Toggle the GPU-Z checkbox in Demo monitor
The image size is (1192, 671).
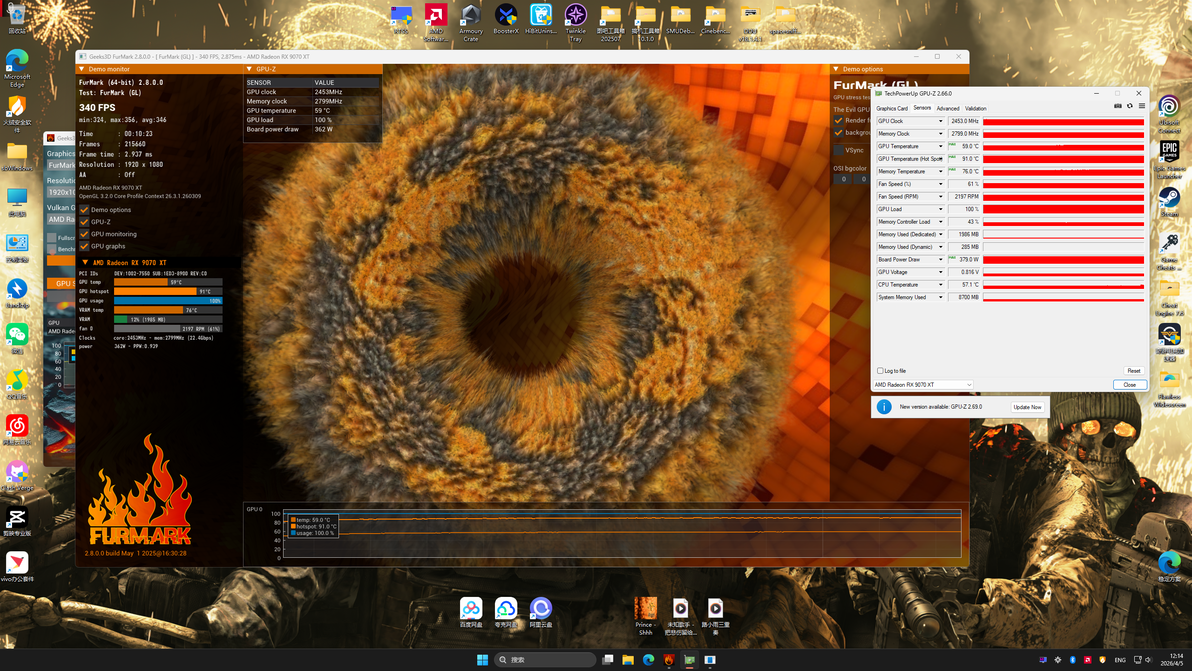click(x=84, y=222)
